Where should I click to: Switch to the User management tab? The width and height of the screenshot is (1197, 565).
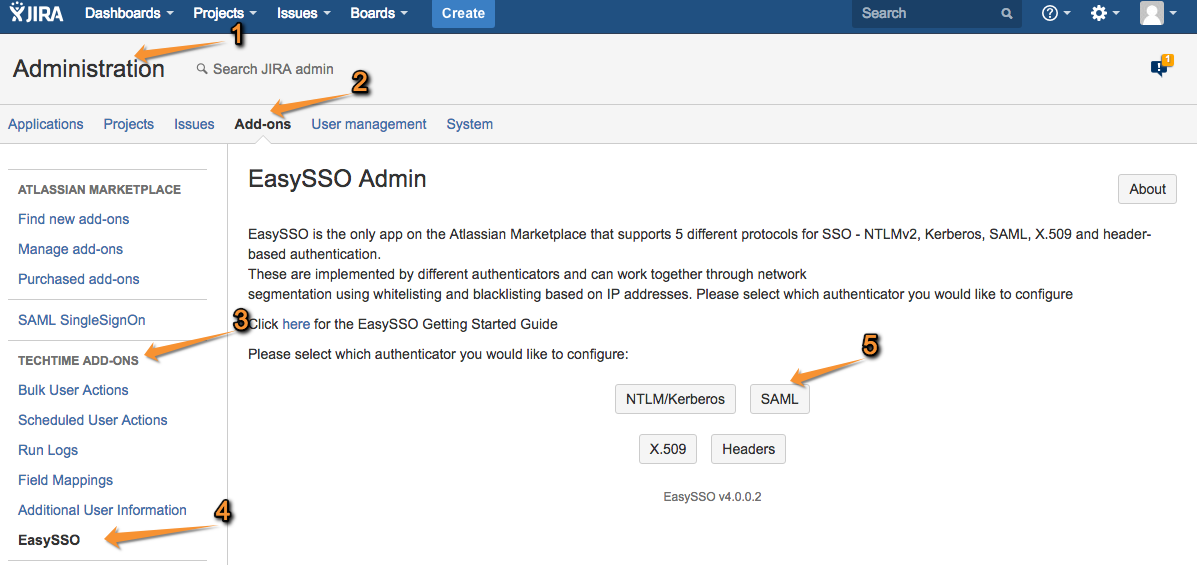(x=369, y=124)
